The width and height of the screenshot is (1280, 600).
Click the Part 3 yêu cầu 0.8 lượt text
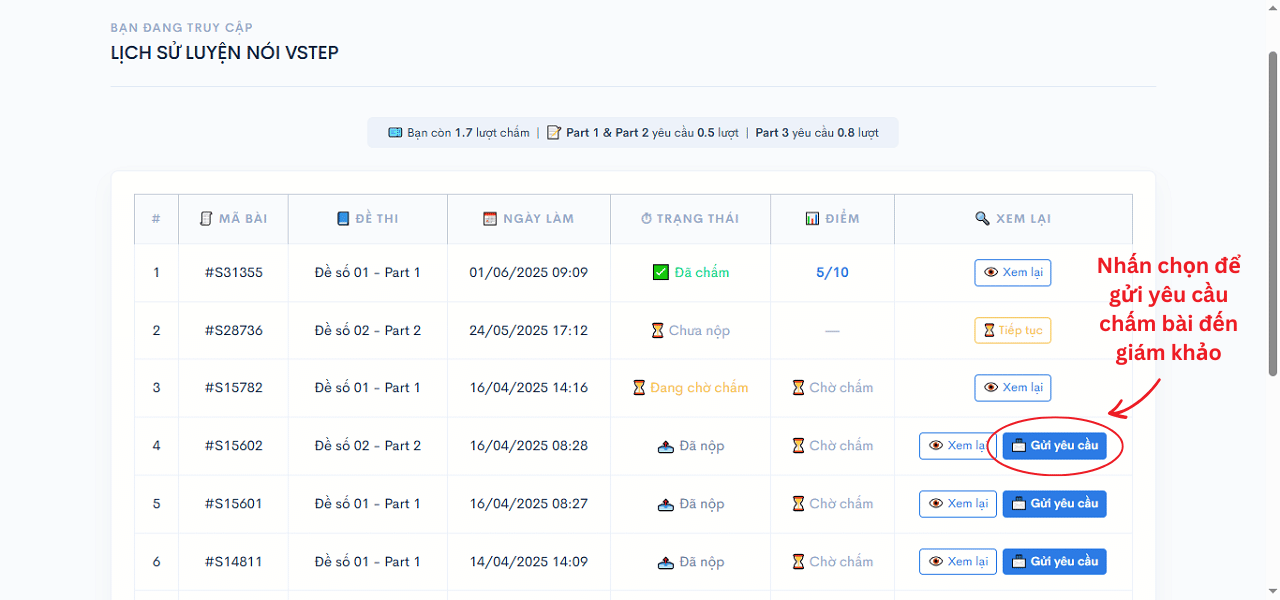pyautogui.click(x=817, y=132)
